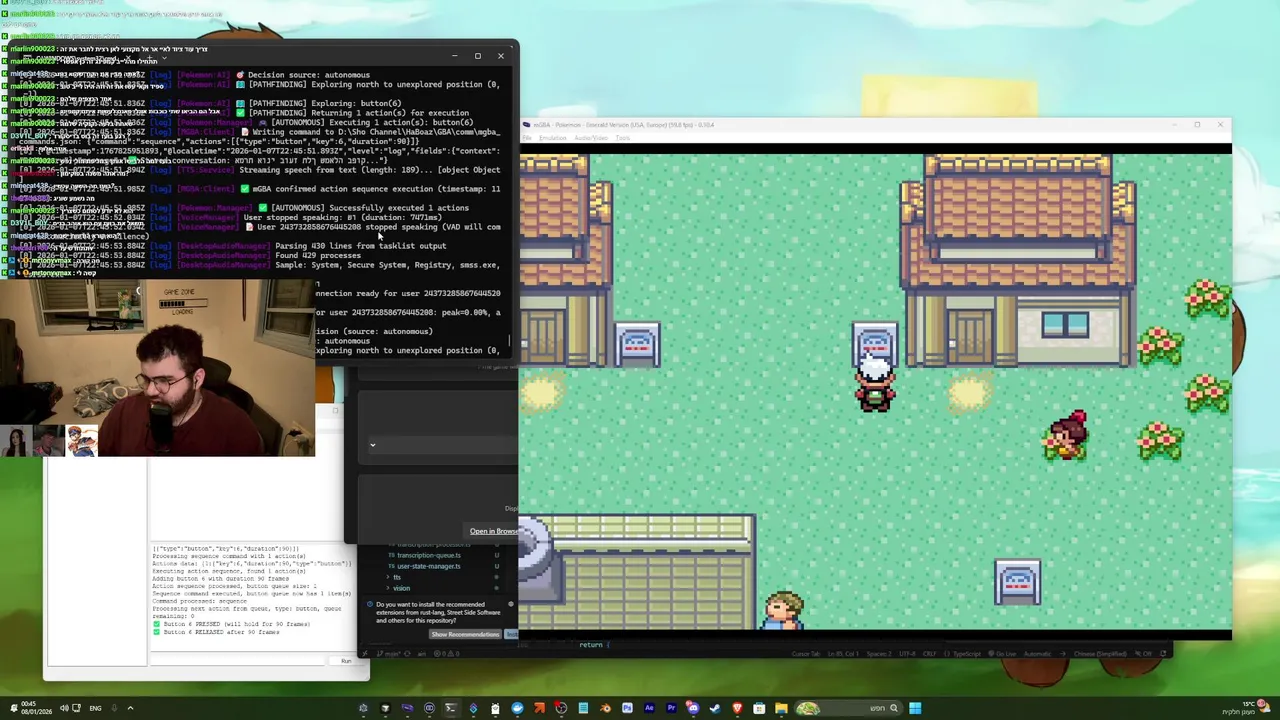Open transcription-queue.ts in explorer
1280x720 pixels.
point(429,555)
